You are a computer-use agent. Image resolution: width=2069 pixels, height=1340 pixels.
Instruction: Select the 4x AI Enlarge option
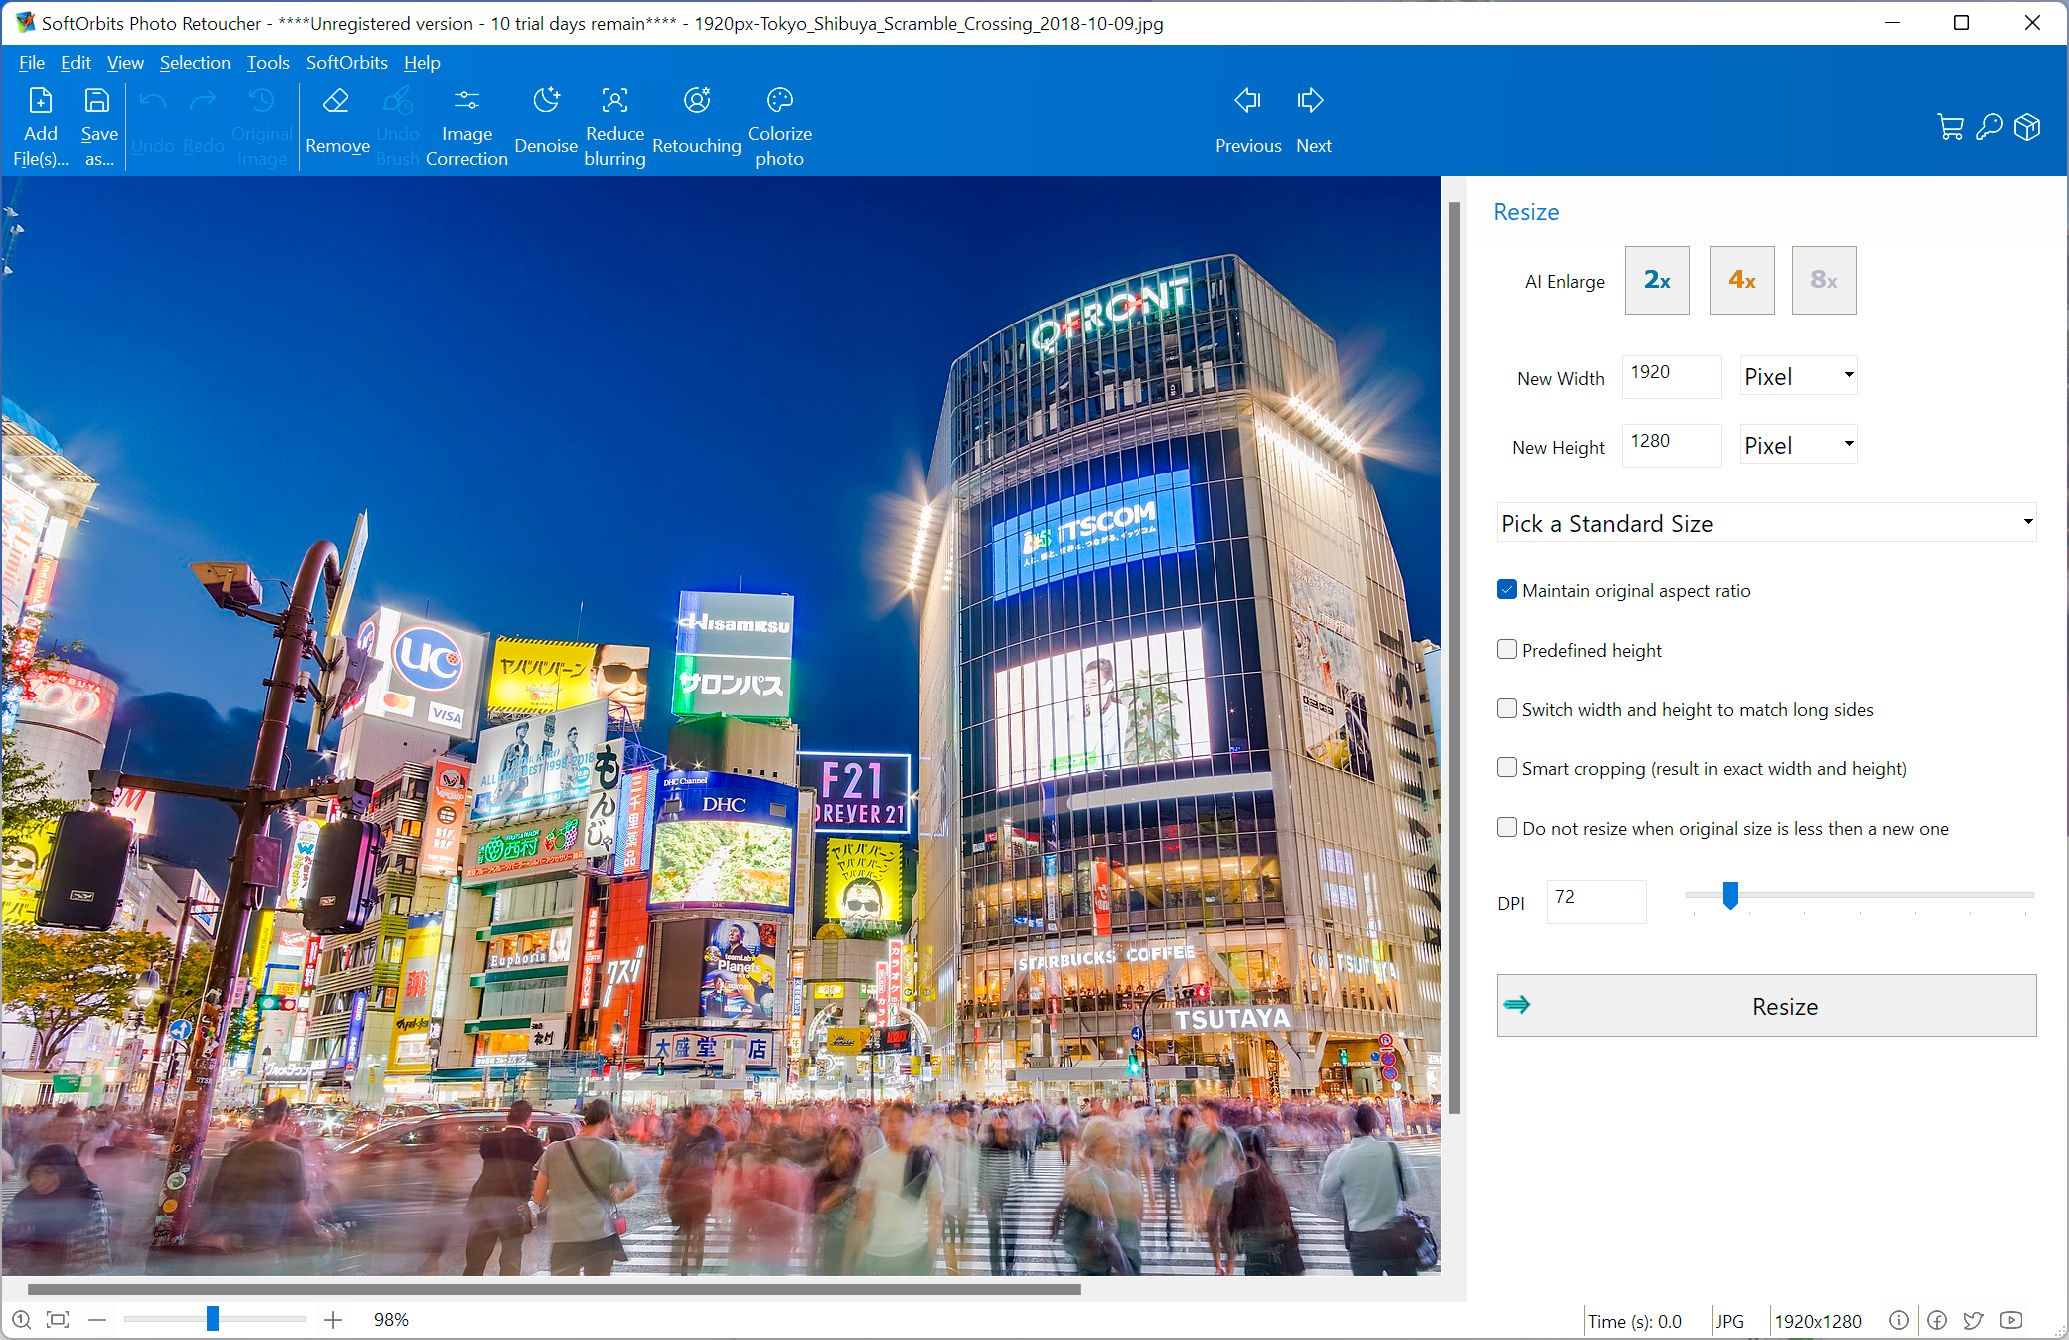[1740, 279]
